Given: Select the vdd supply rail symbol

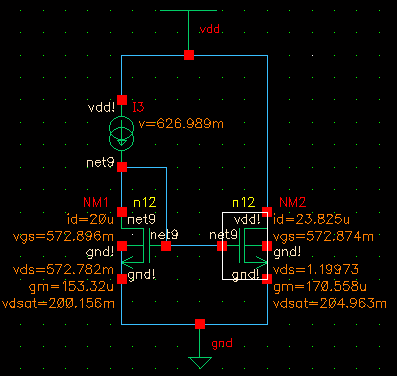Looking at the screenshot, I should click(x=189, y=11).
